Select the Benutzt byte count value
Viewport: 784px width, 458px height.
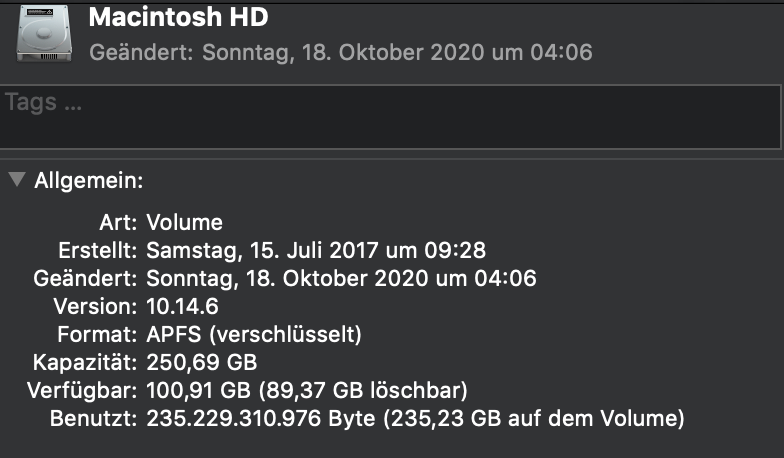click(x=260, y=417)
